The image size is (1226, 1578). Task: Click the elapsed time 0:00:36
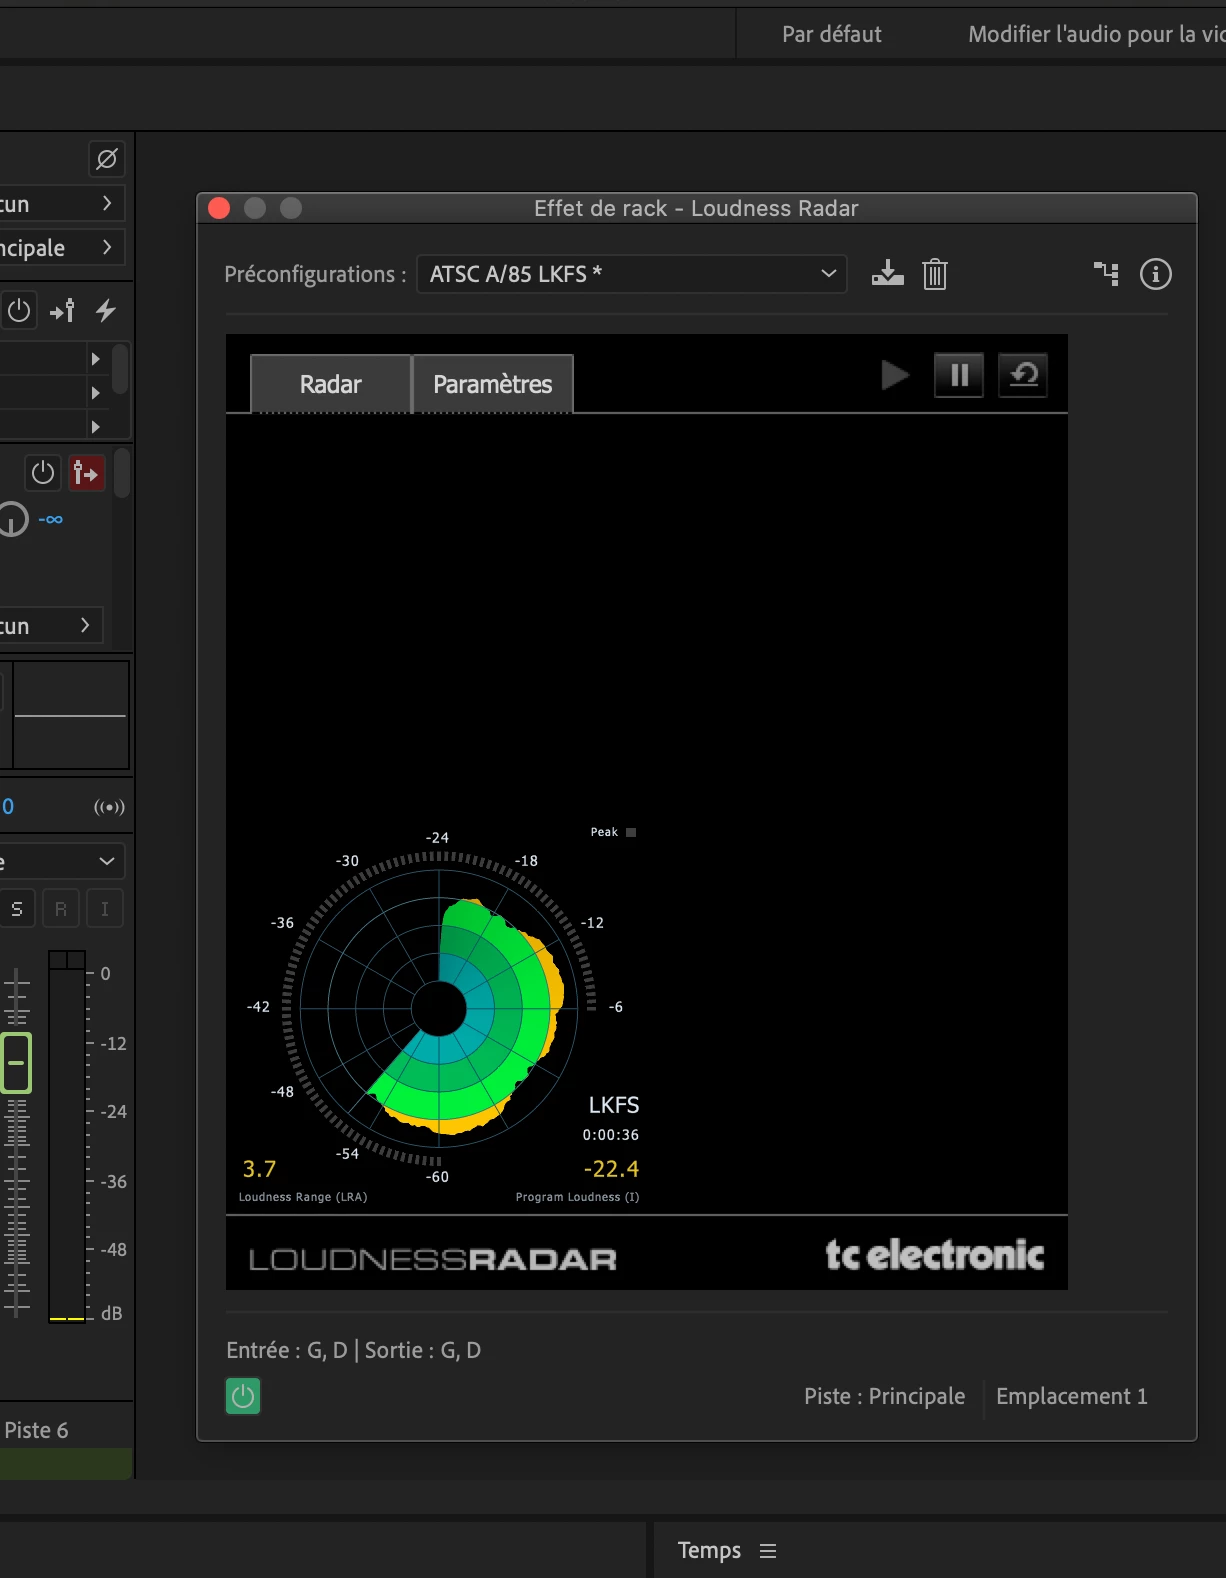(611, 1135)
